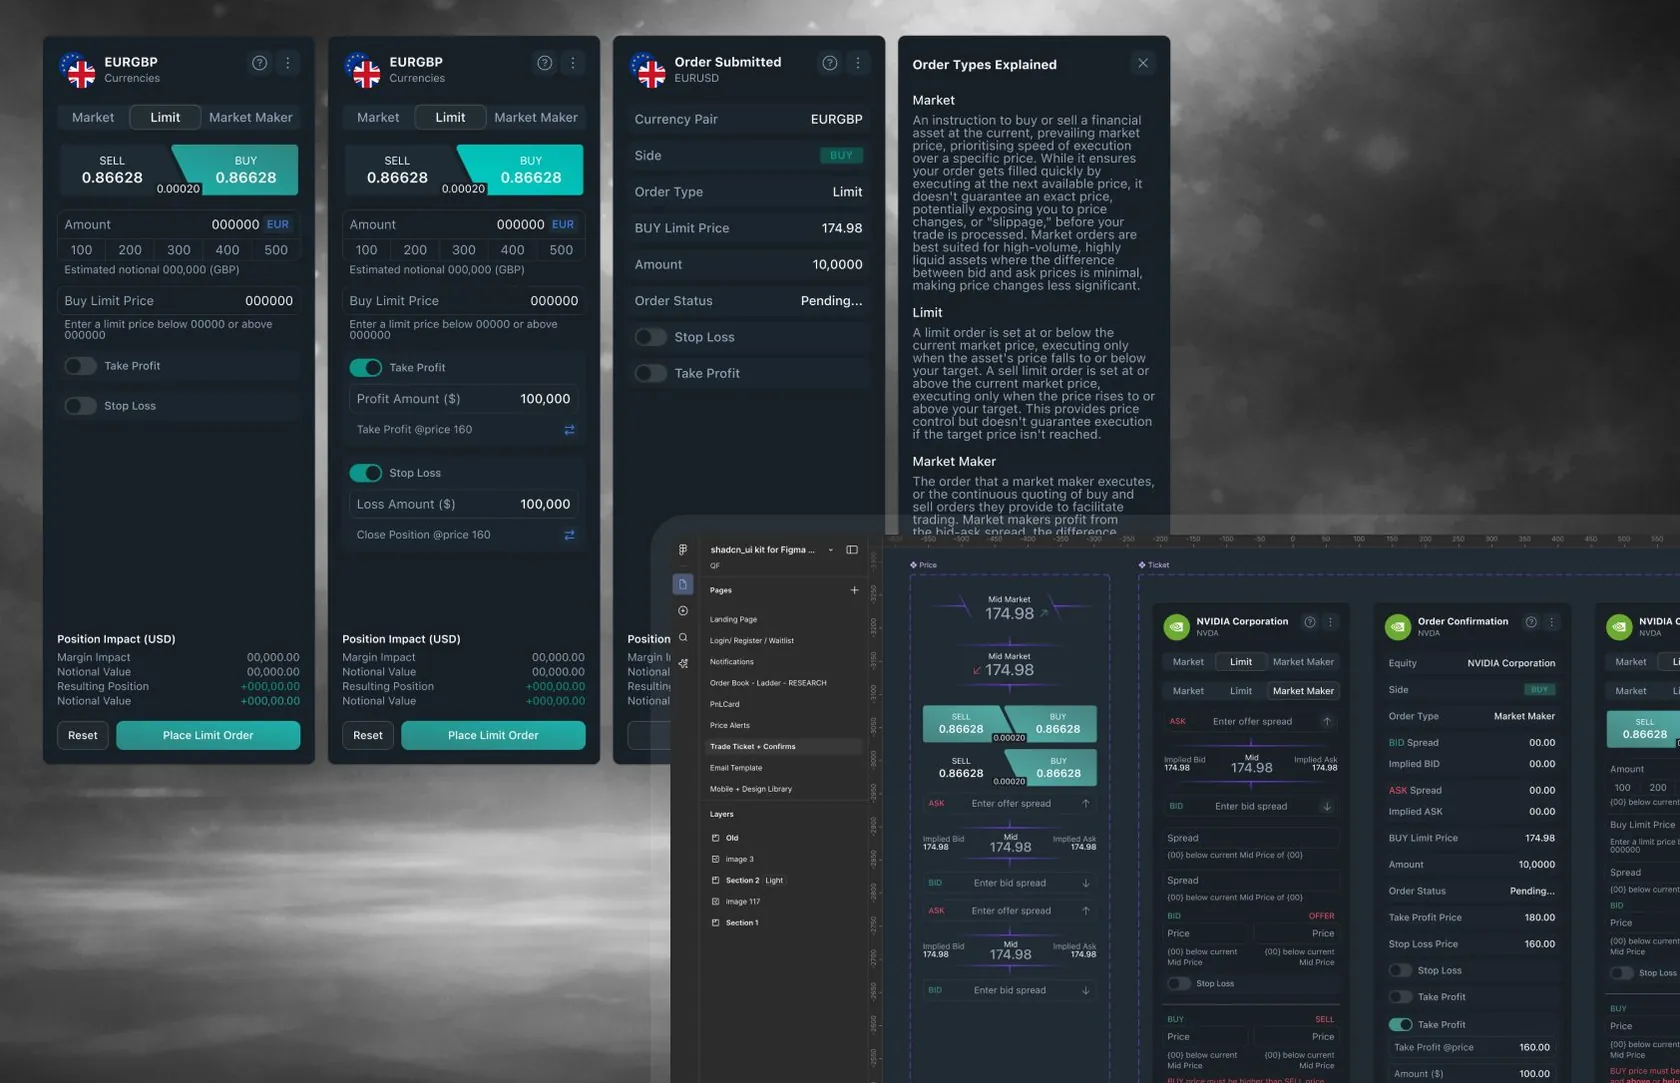The height and width of the screenshot is (1083, 1680).
Task: Open the Landing Page in the Pages list
Action: 733,619
